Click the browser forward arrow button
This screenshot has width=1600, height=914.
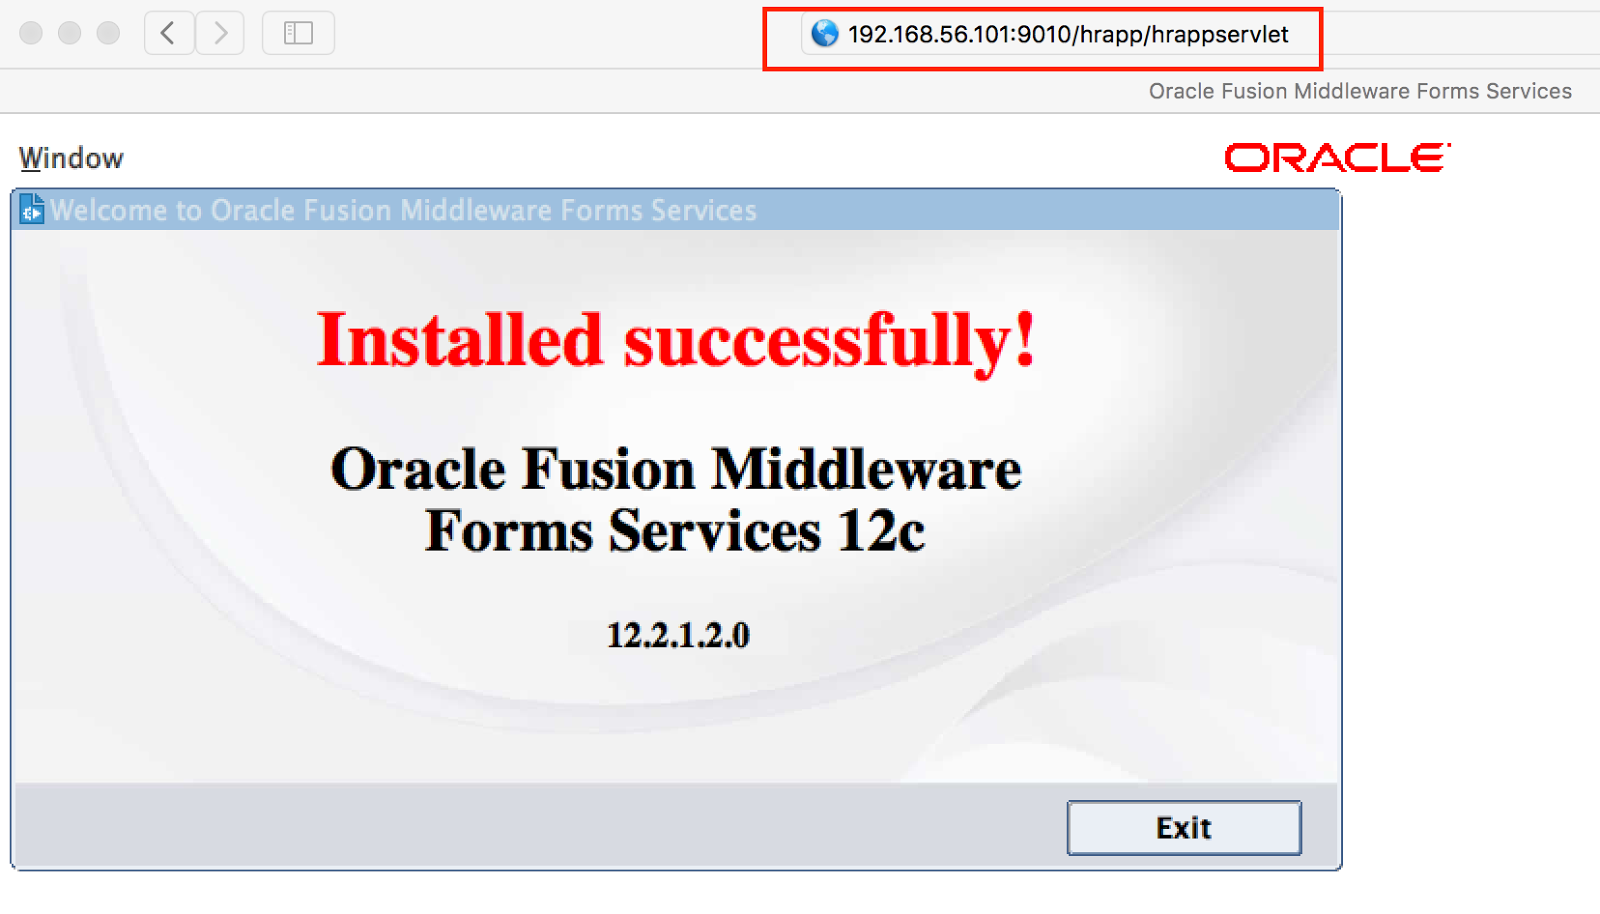click(220, 33)
